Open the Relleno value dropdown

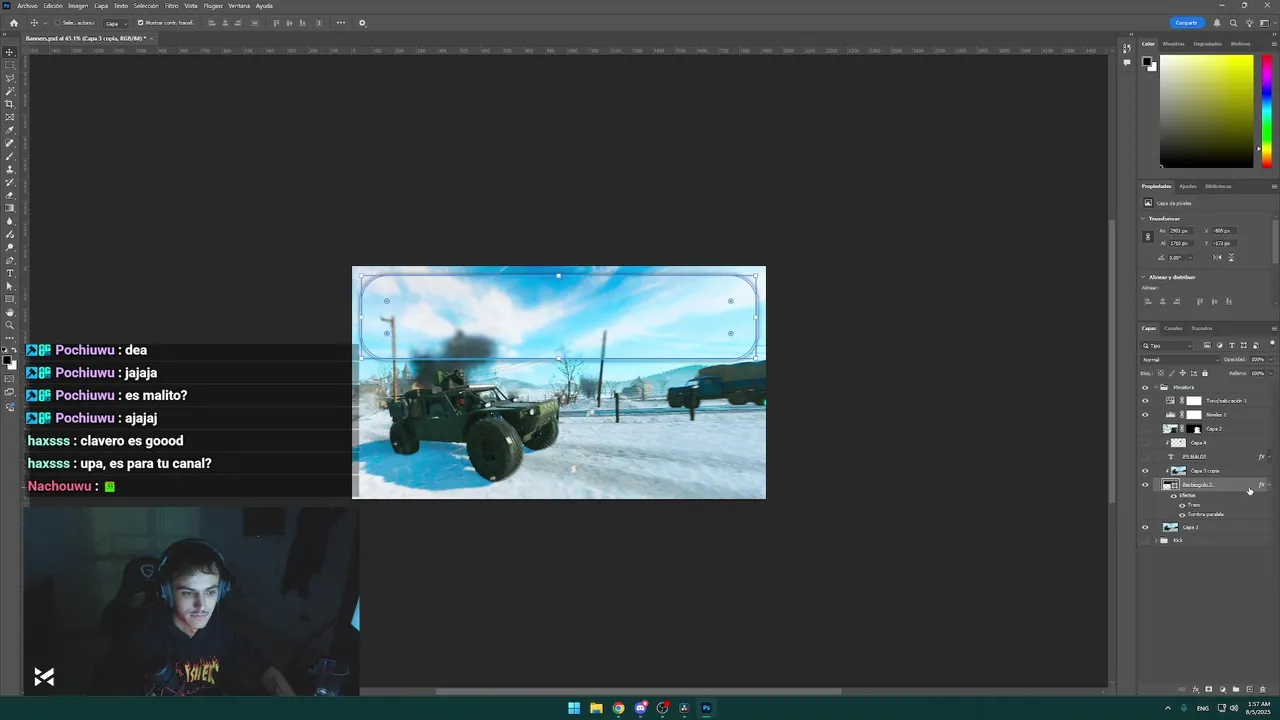(1271, 373)
